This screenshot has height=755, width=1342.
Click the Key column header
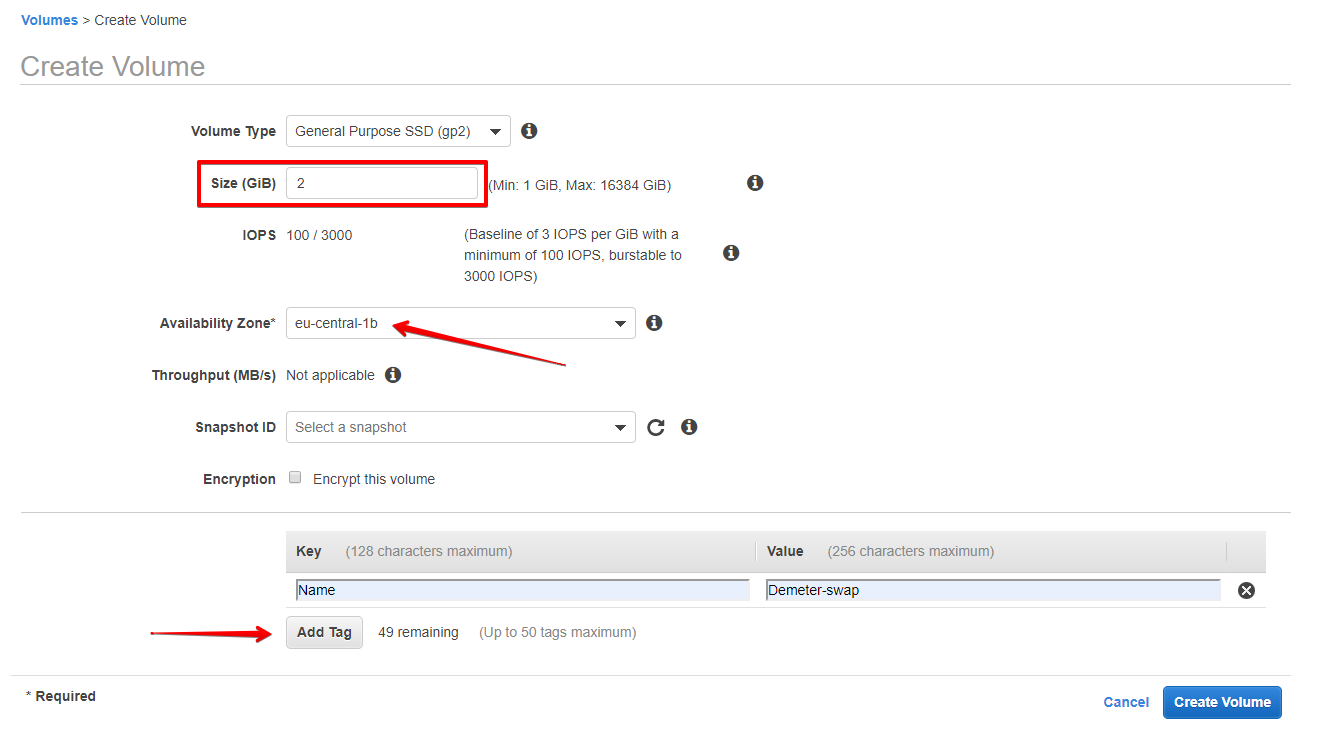pyautogui.click(x=309, y=551)
